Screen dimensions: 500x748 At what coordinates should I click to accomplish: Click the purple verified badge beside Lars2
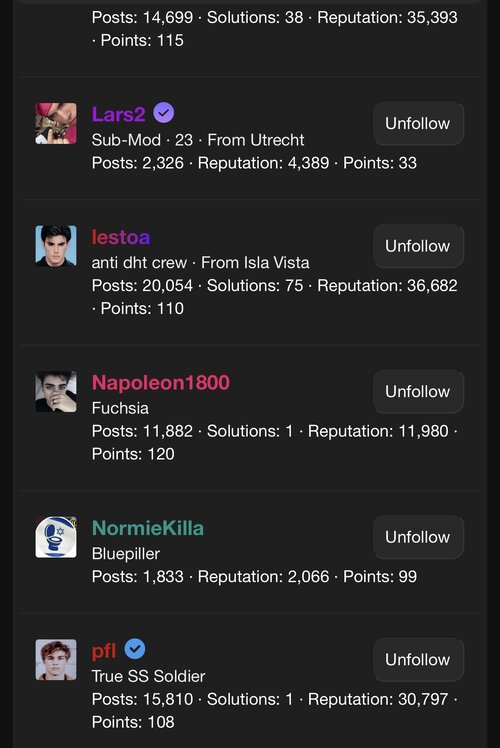point(164,113)
